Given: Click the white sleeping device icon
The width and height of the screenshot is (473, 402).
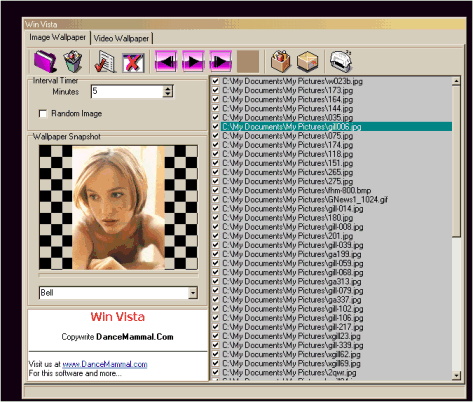Looking at the screenshot, I should pyautogui.click(x=341, y=61).
